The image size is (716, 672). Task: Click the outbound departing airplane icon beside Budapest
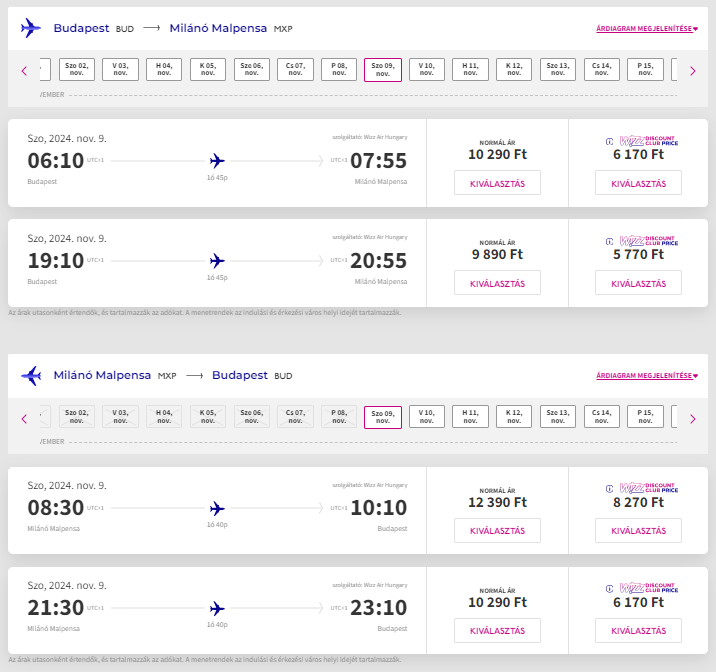tap(31, 28)
